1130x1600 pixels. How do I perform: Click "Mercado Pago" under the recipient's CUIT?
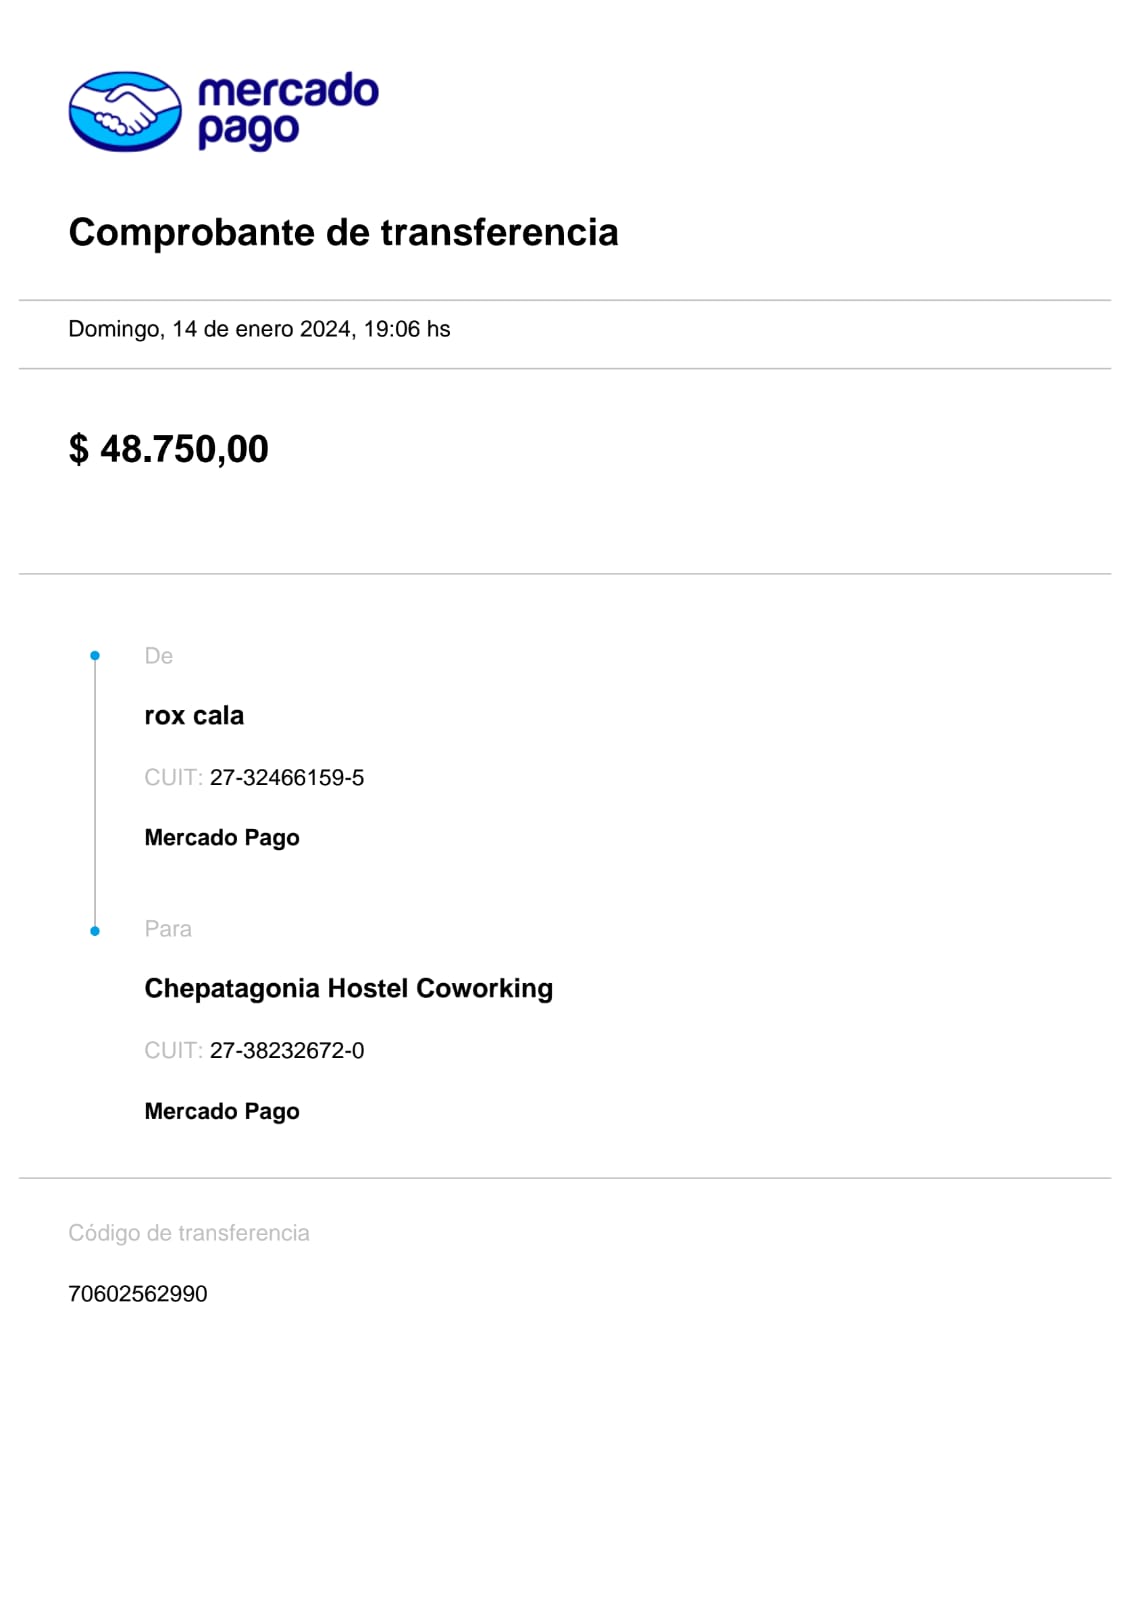tap(222, 1112)
